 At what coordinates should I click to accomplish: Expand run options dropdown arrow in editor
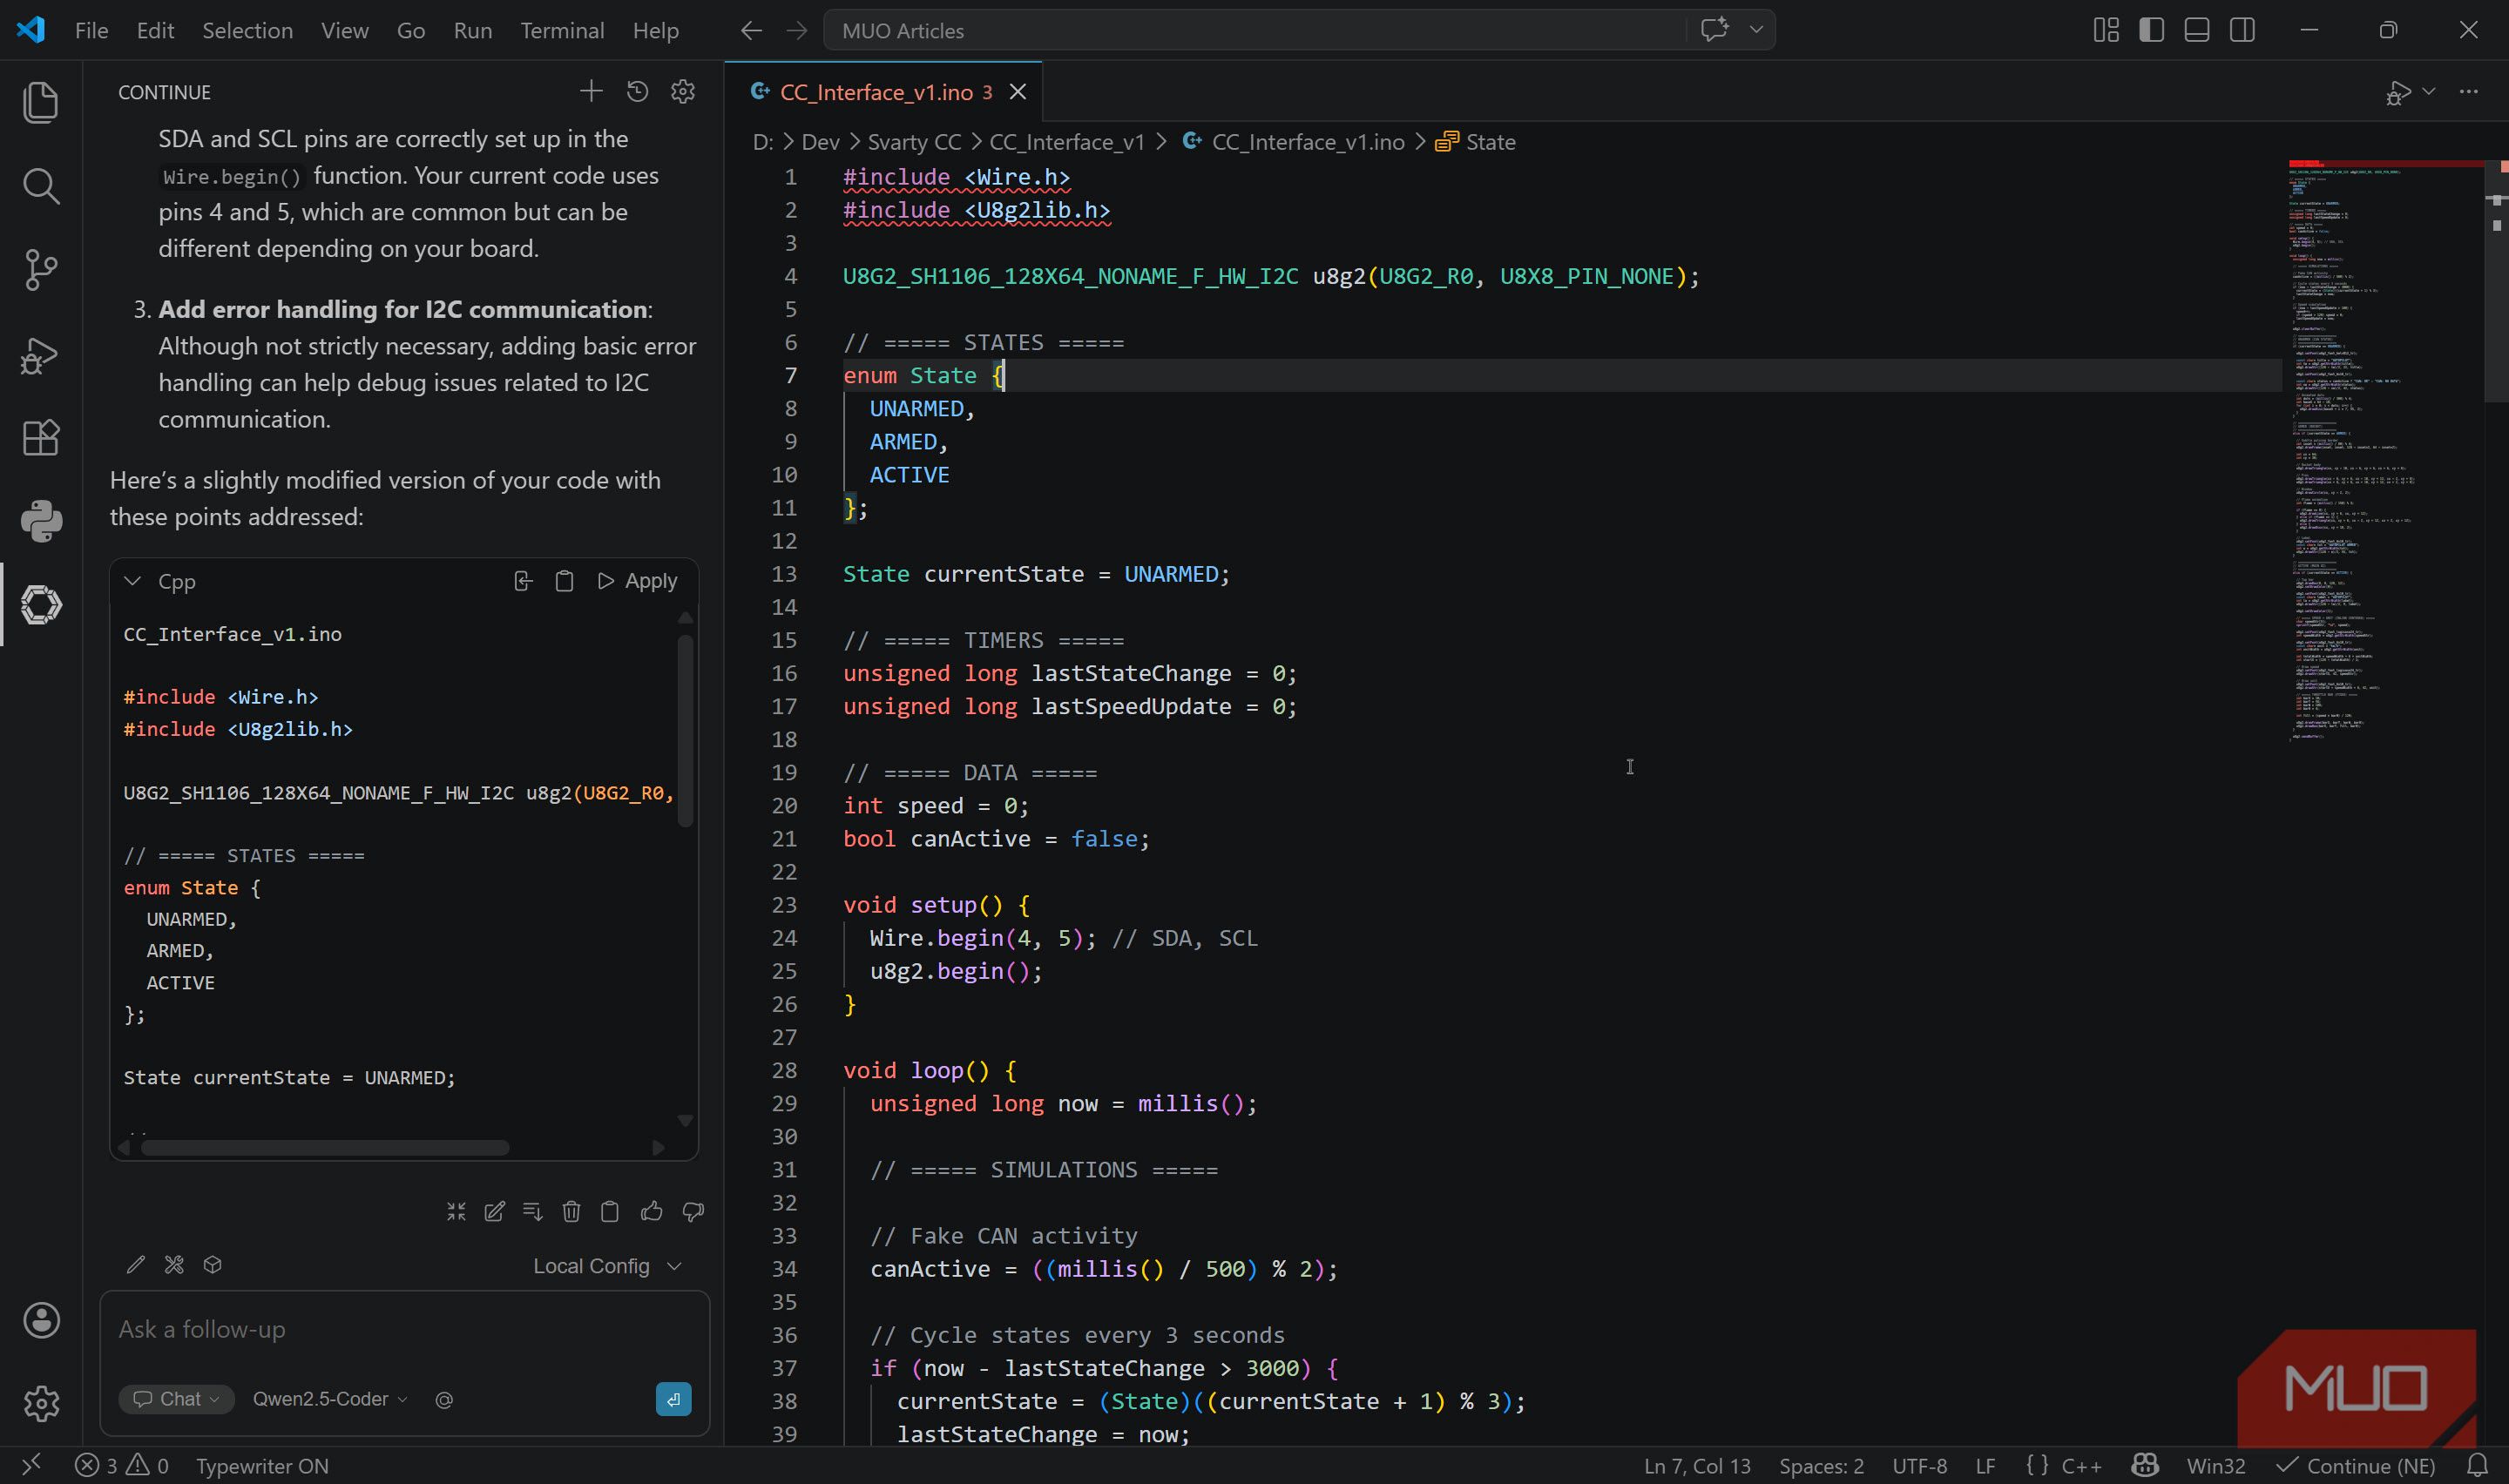pos(2429,92)
